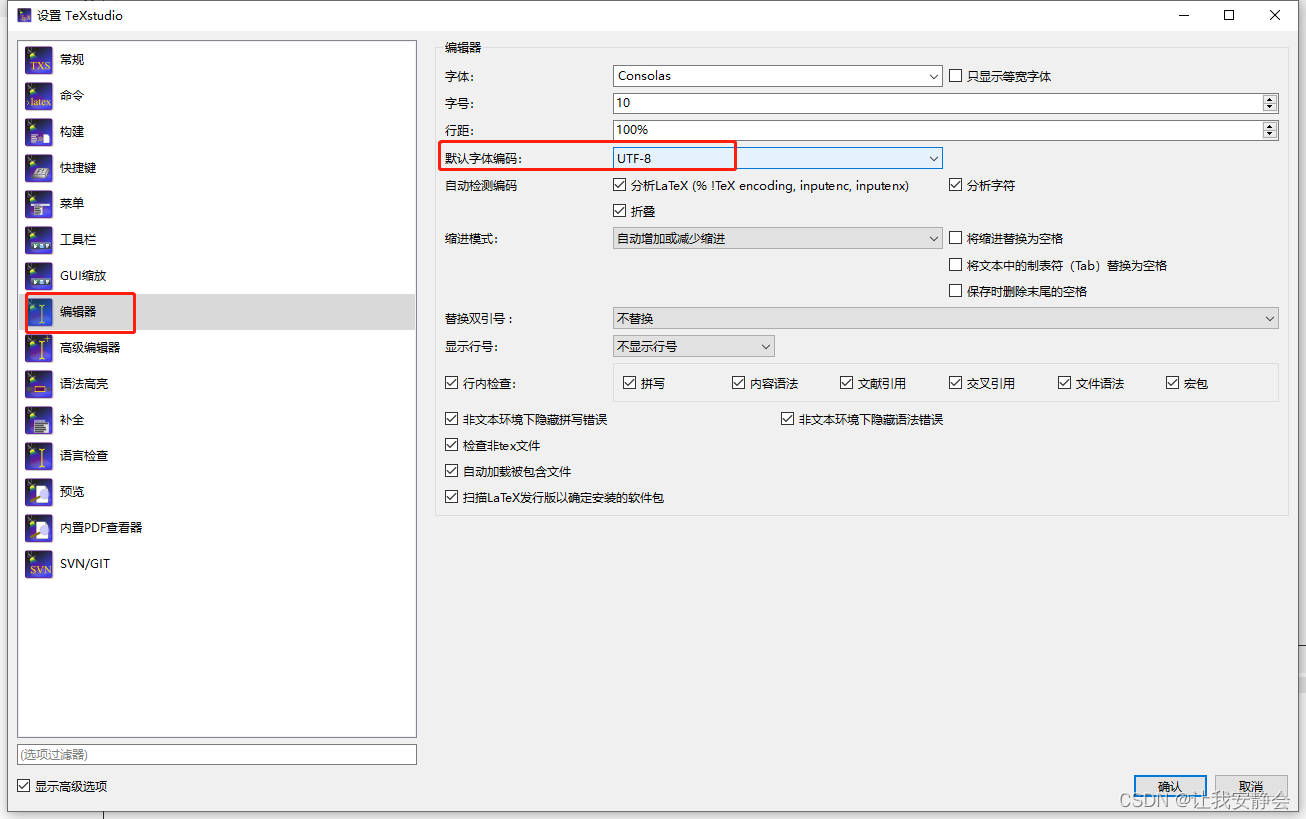Click the 行距 spinner arrows
The image size is (1306, 819).
(x=1270, y=130)
